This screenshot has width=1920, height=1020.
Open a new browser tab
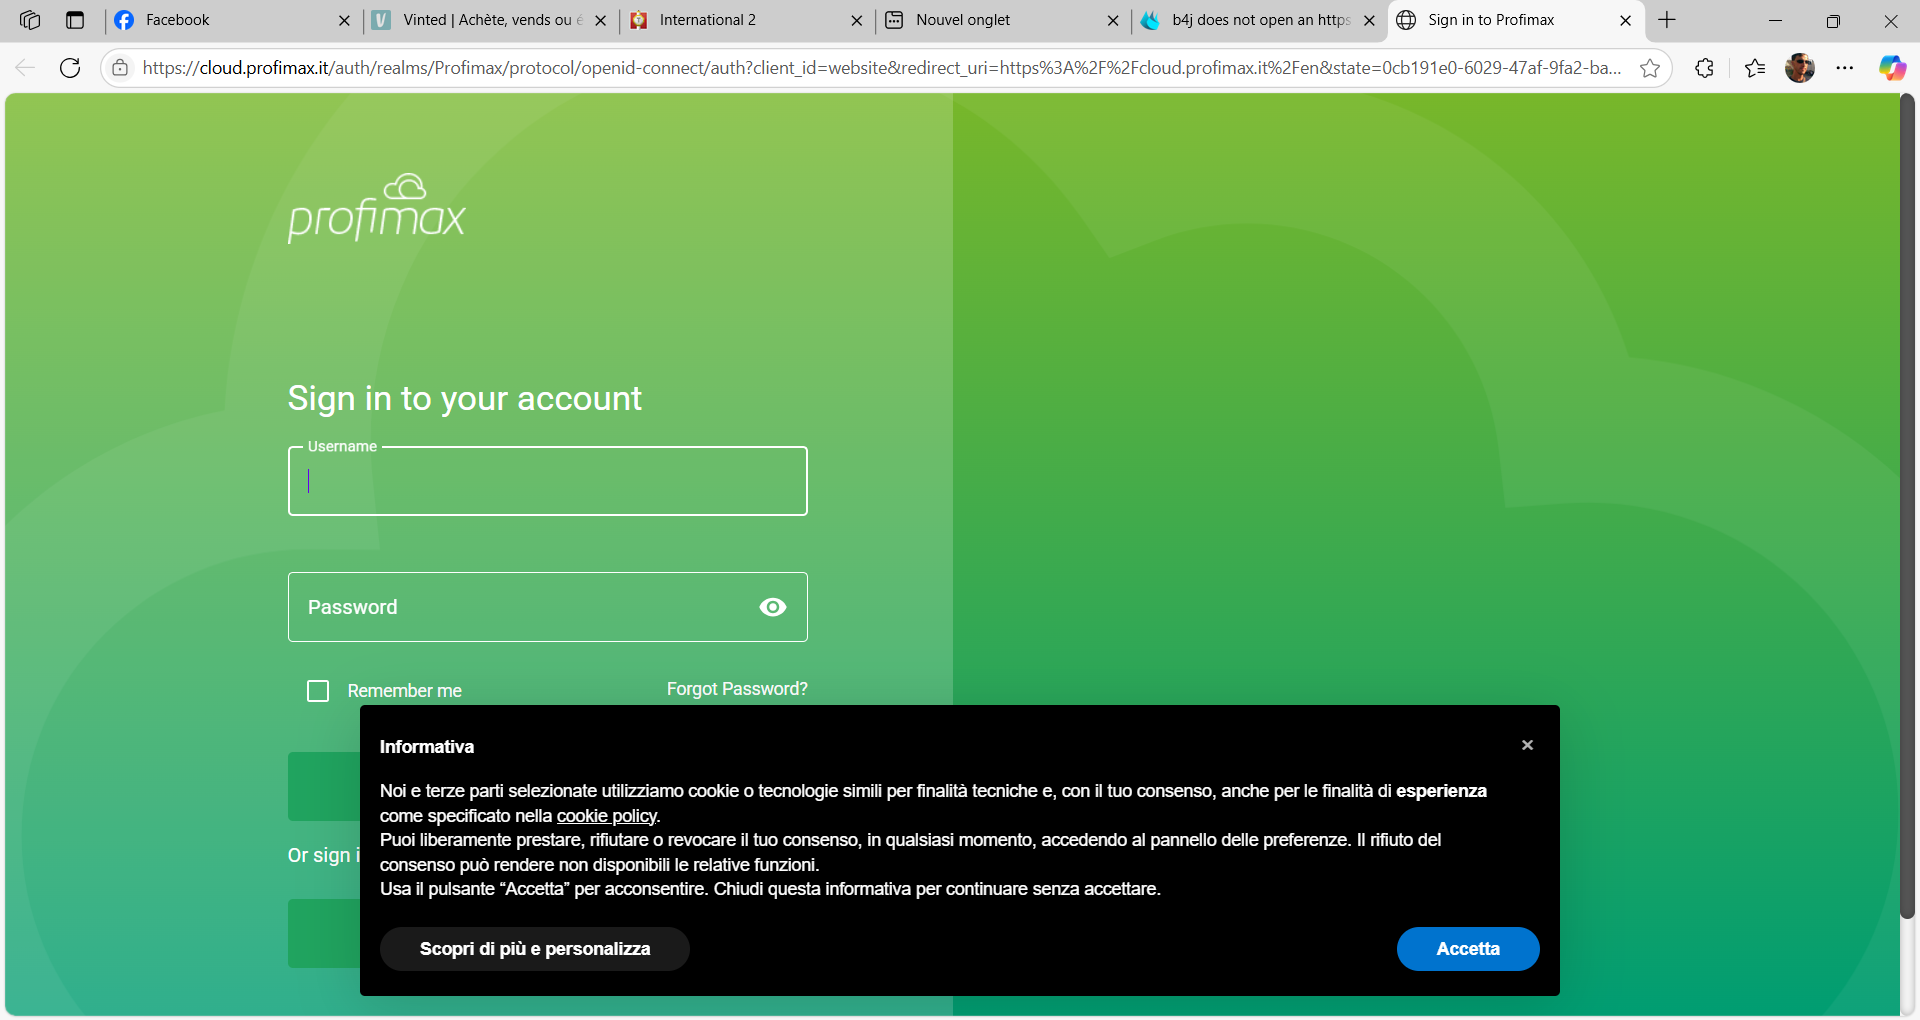tap(1667, 20)
